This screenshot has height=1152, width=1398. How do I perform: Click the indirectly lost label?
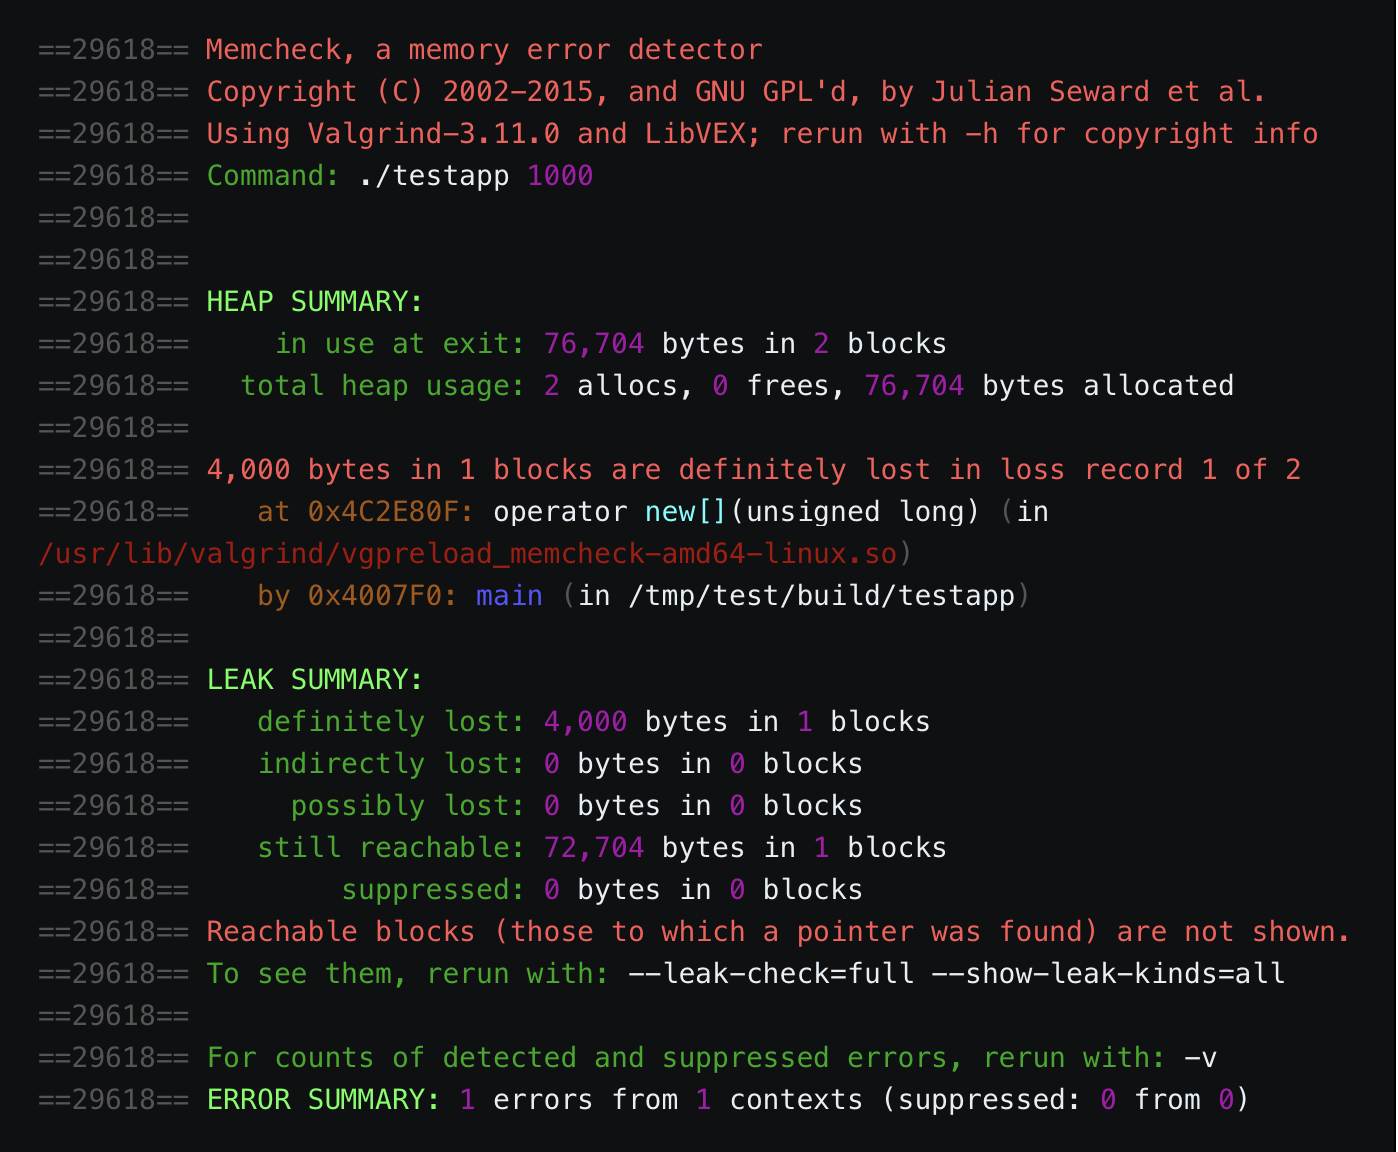click(x=391, y=764)
